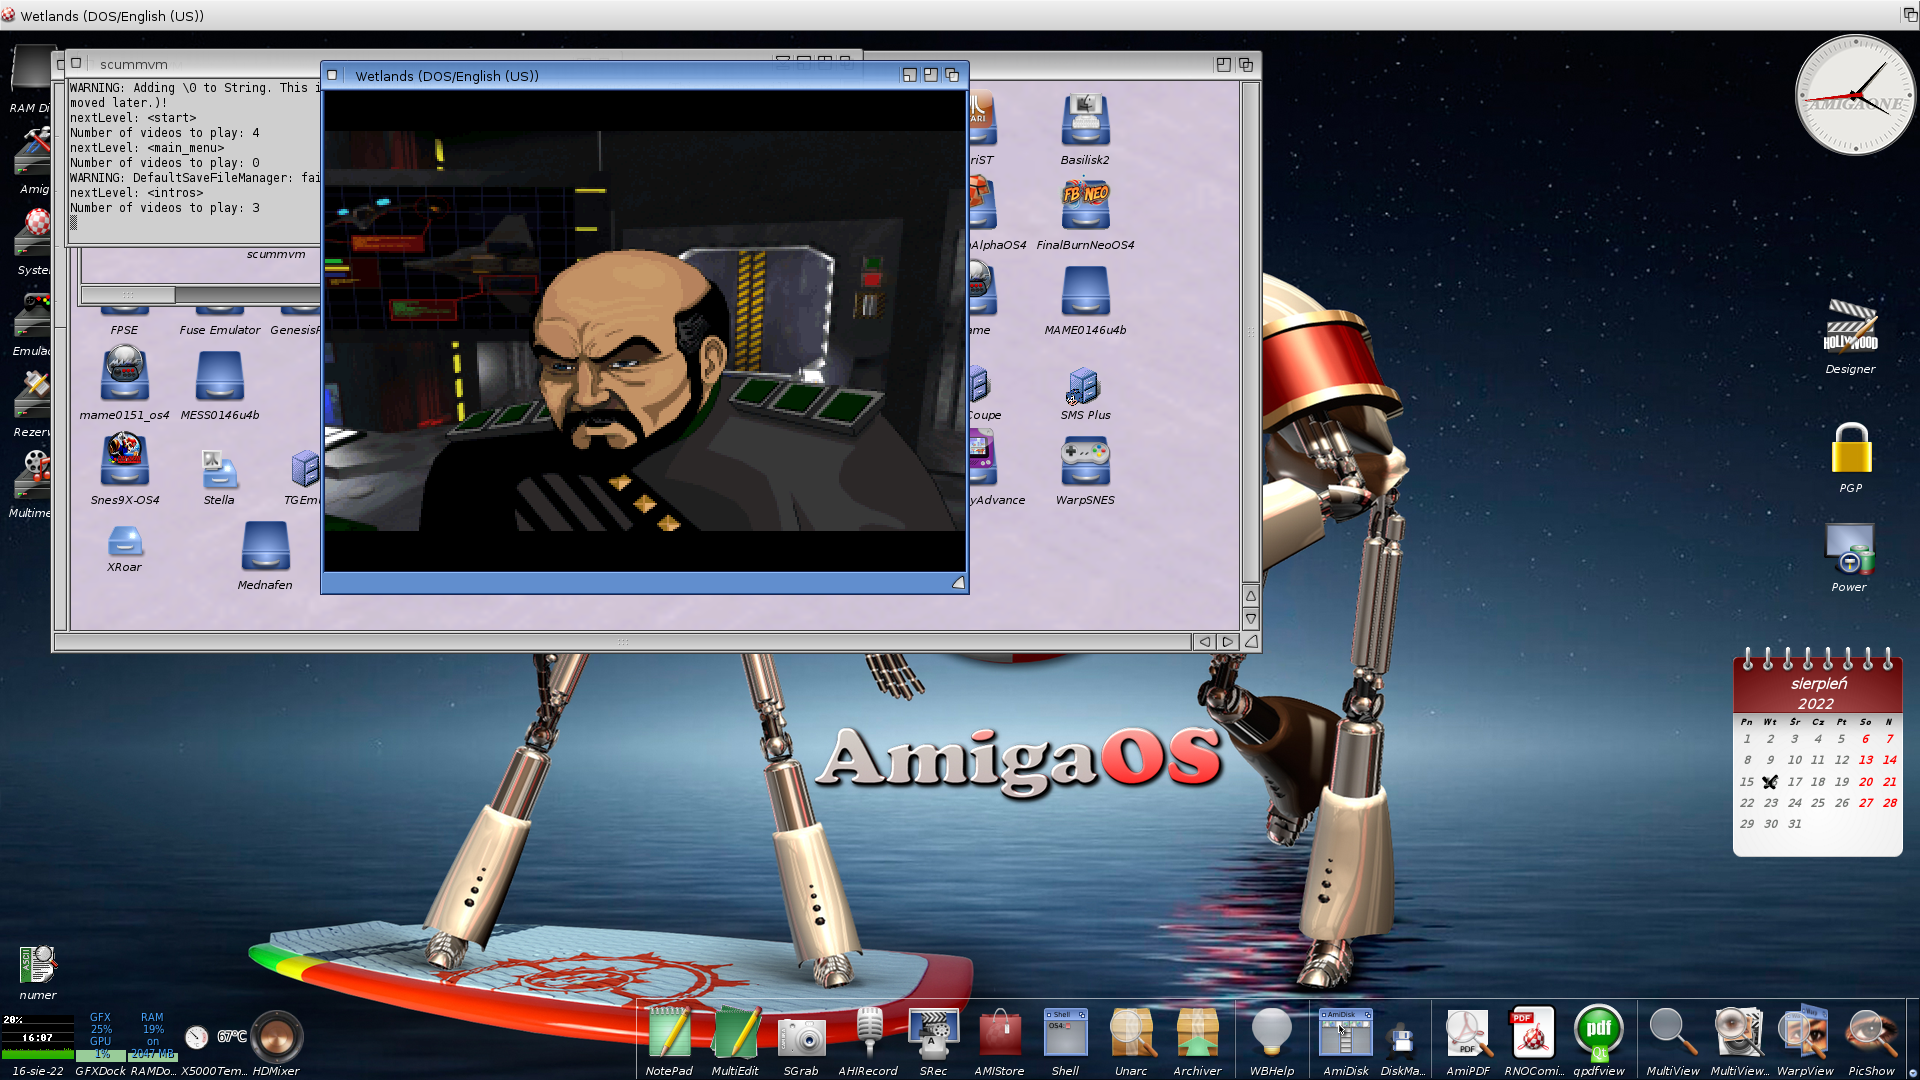1920x1080 pixels.
Task: Launch the WarpSNES icon
Action: 1085,462
